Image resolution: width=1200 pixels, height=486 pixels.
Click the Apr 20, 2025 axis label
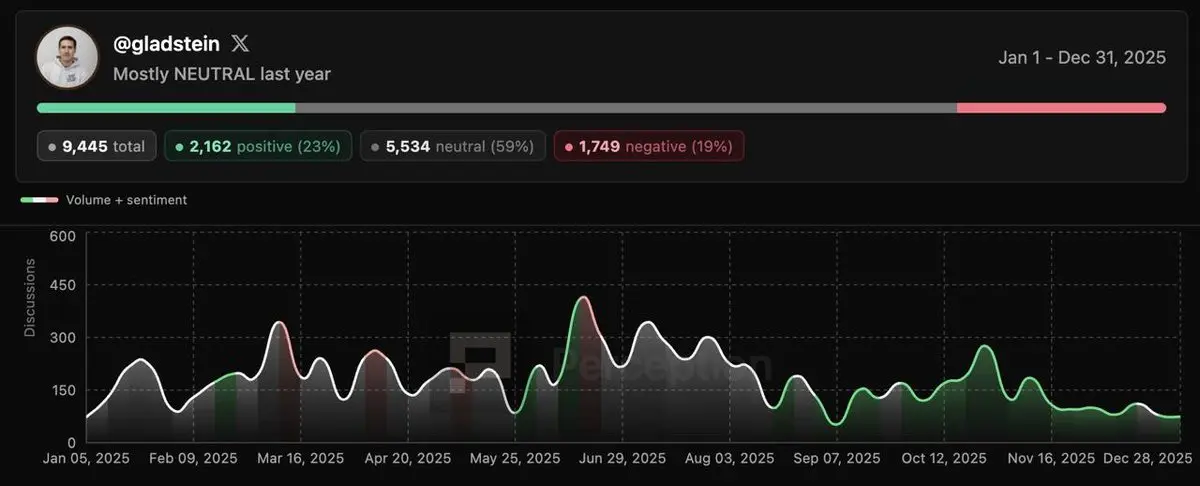coord(408,459)
